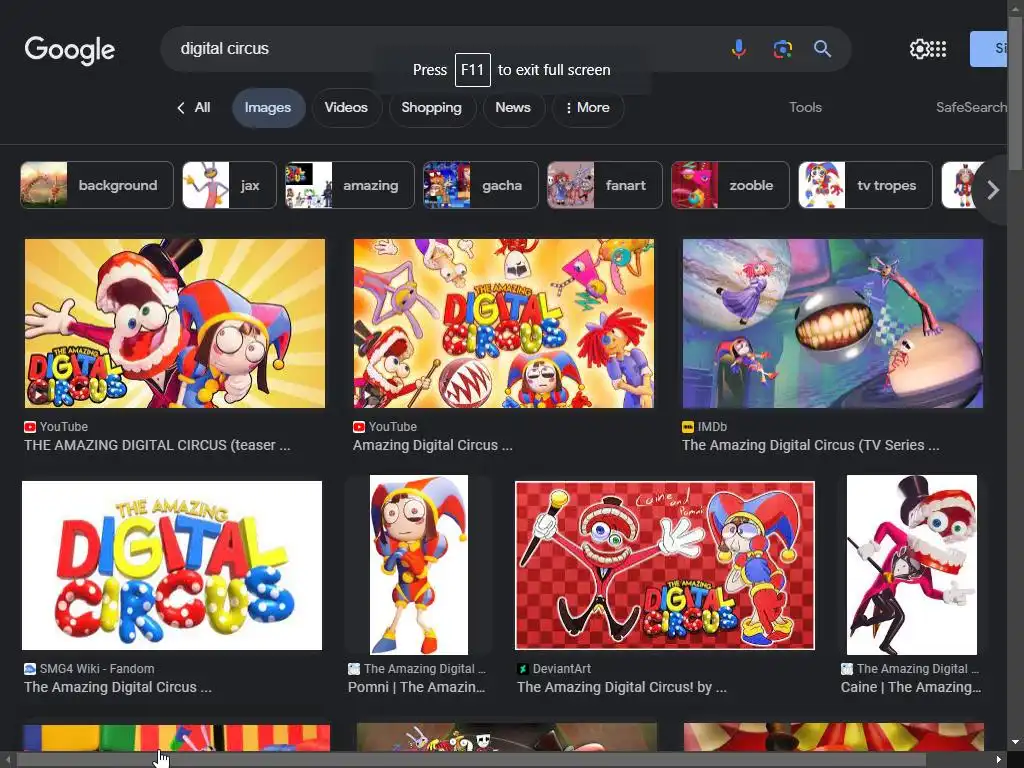Open the News tab
The height and width of the screenshot is (768, 1024).
click(513, 108)
